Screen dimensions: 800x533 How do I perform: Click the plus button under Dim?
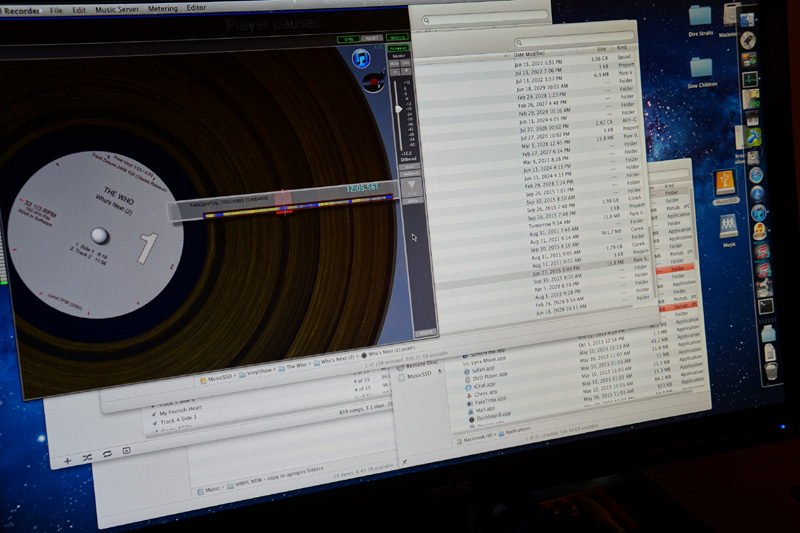pos(406,71)
